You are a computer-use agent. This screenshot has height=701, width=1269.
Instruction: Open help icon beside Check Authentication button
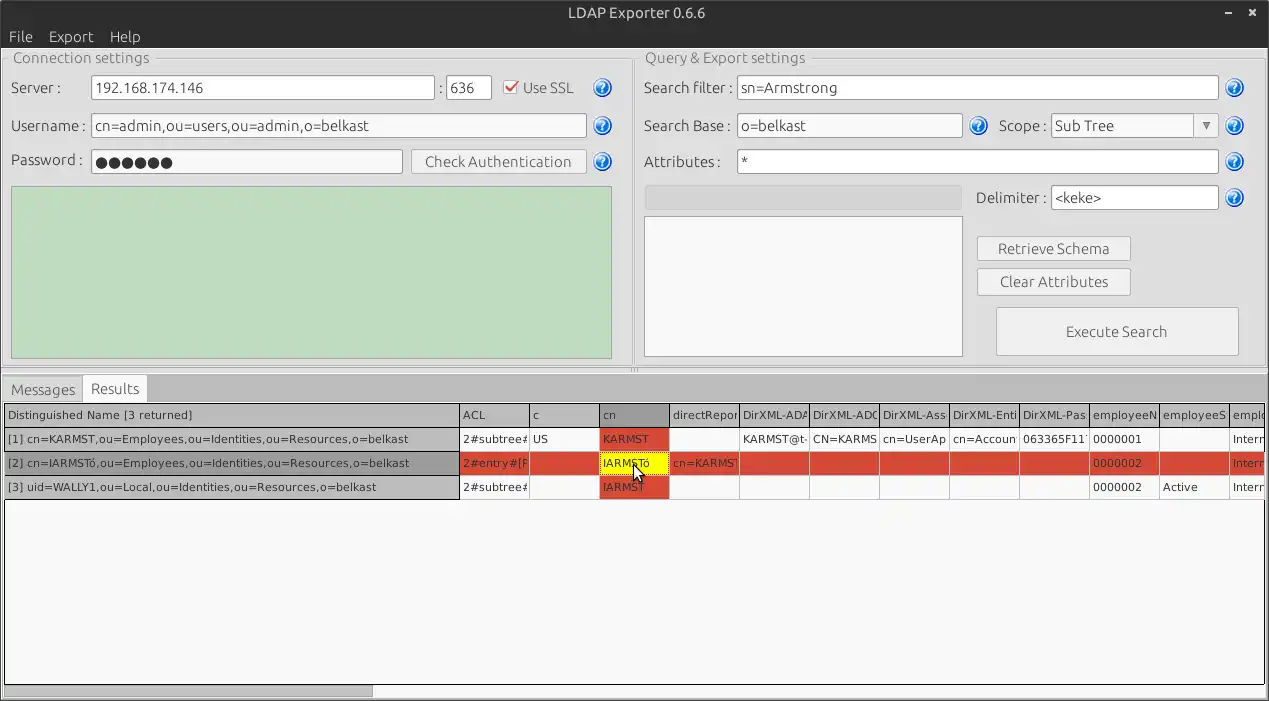[x=602, y=162]
